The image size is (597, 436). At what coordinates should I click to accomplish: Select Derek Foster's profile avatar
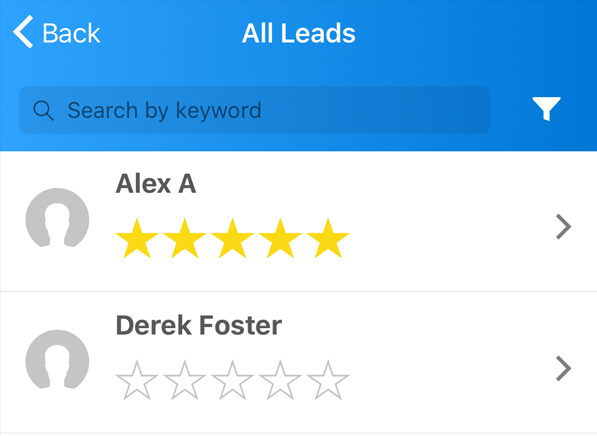[57, 360]
